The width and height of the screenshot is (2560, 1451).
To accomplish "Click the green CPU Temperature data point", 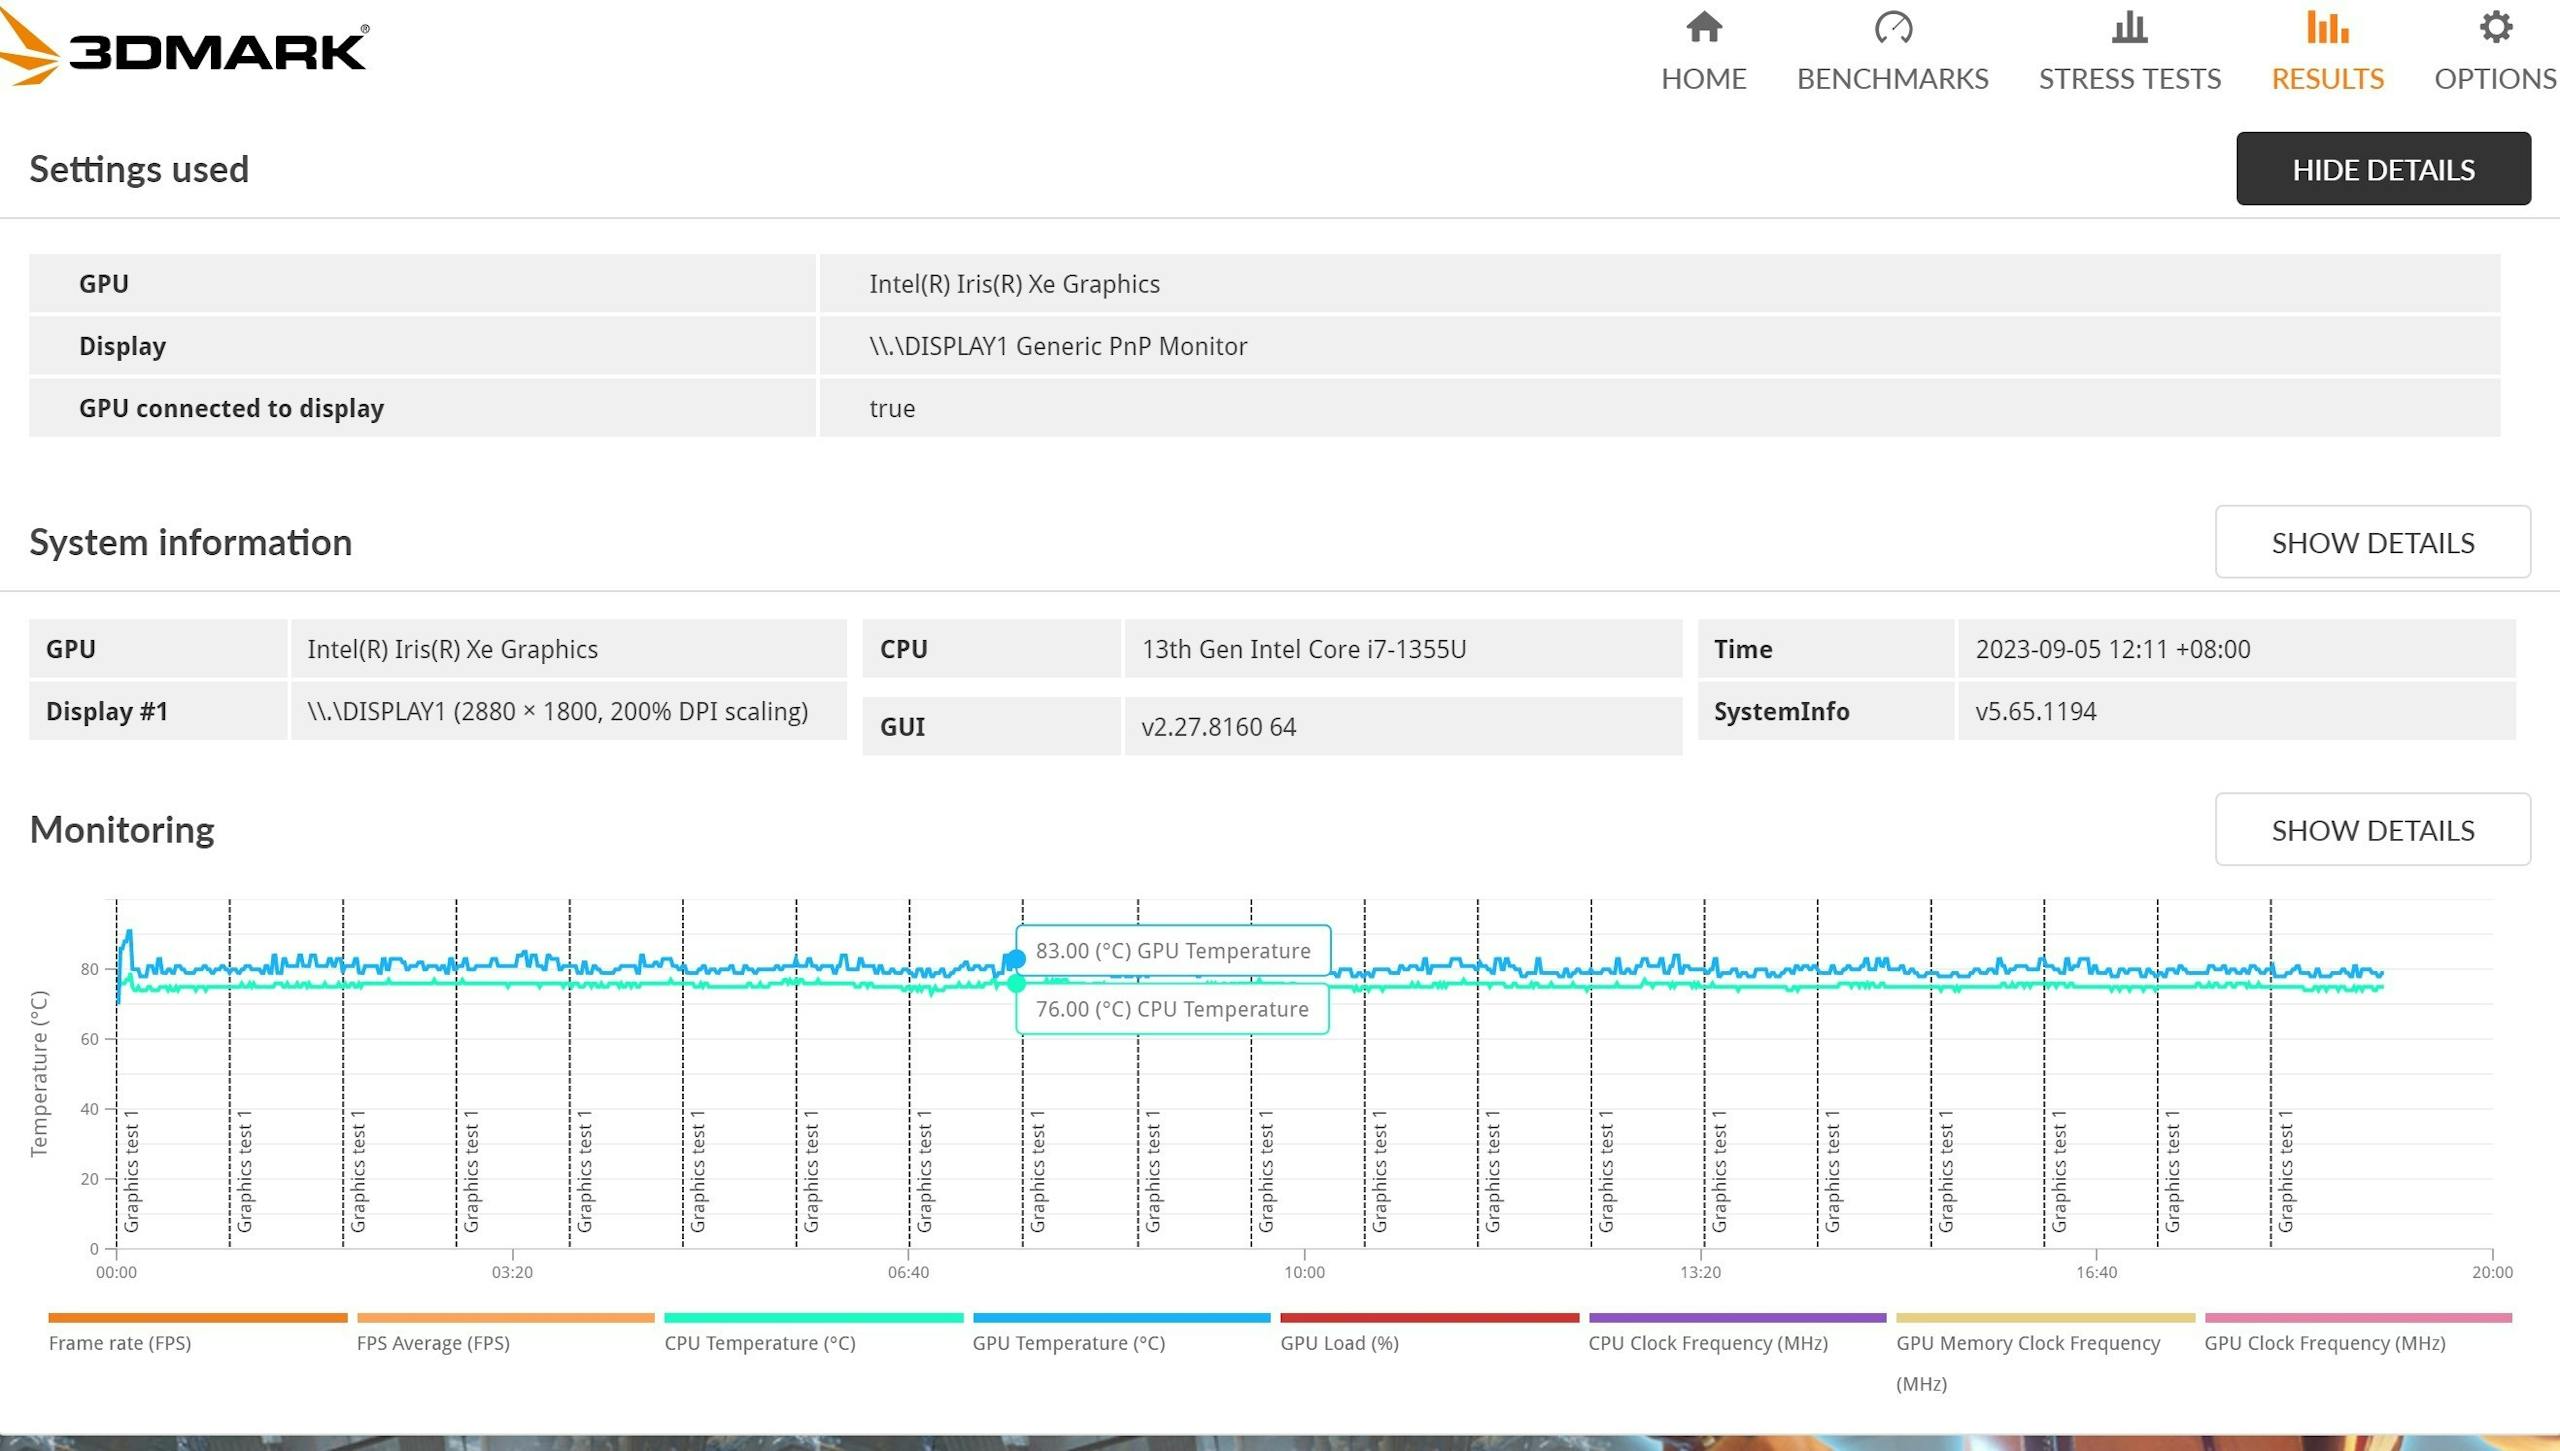I will click(x=1016, y=984).
